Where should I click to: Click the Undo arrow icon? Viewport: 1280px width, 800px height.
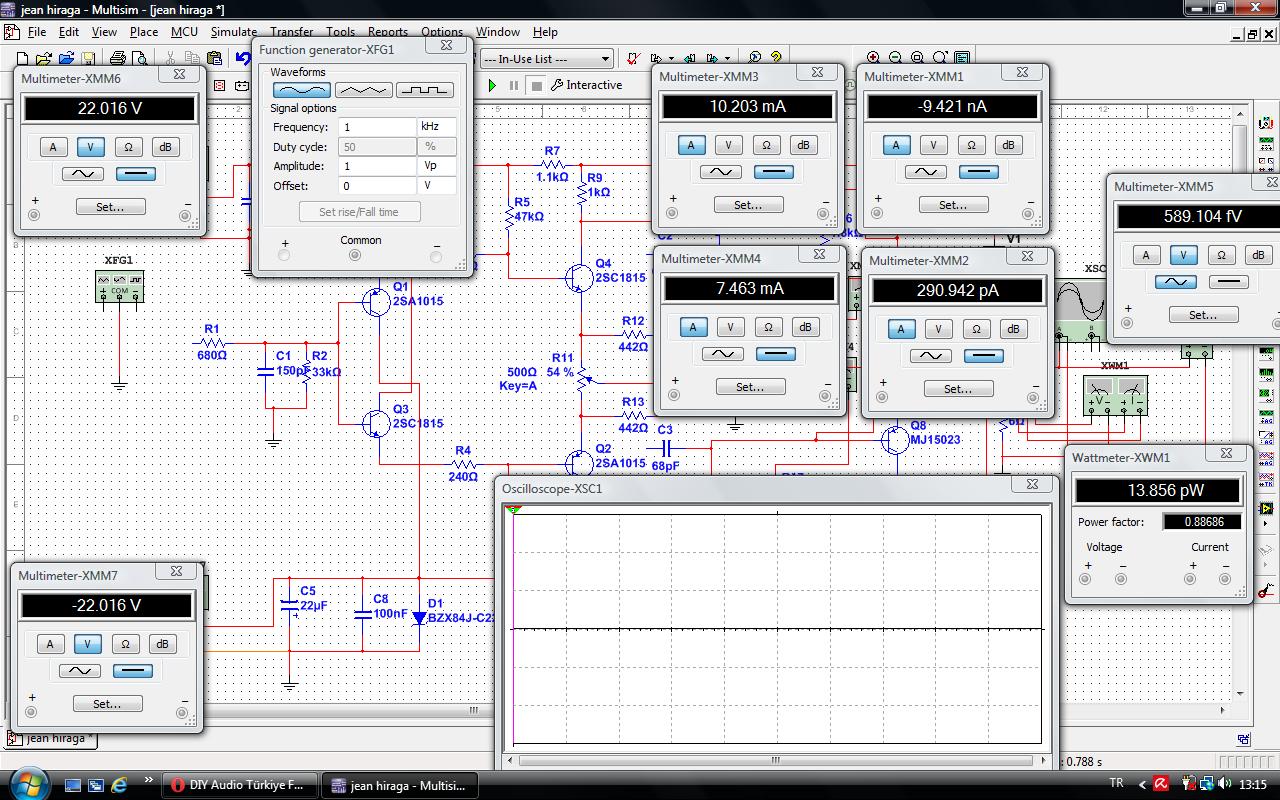243,59
